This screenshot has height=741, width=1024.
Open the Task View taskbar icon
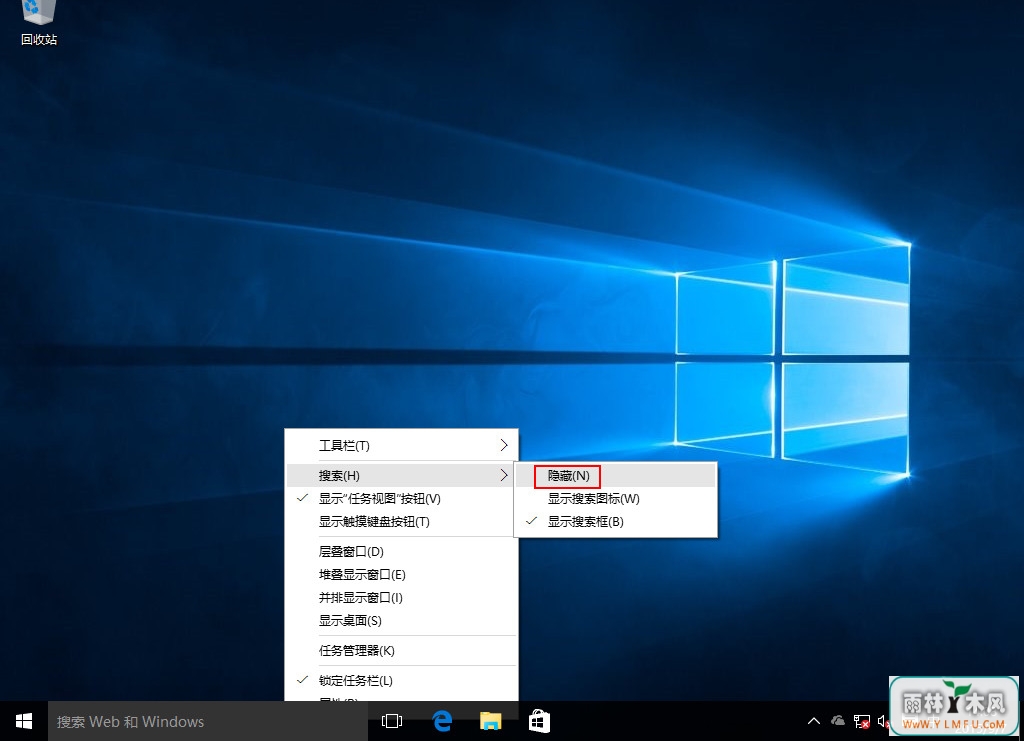pos(392,721)
